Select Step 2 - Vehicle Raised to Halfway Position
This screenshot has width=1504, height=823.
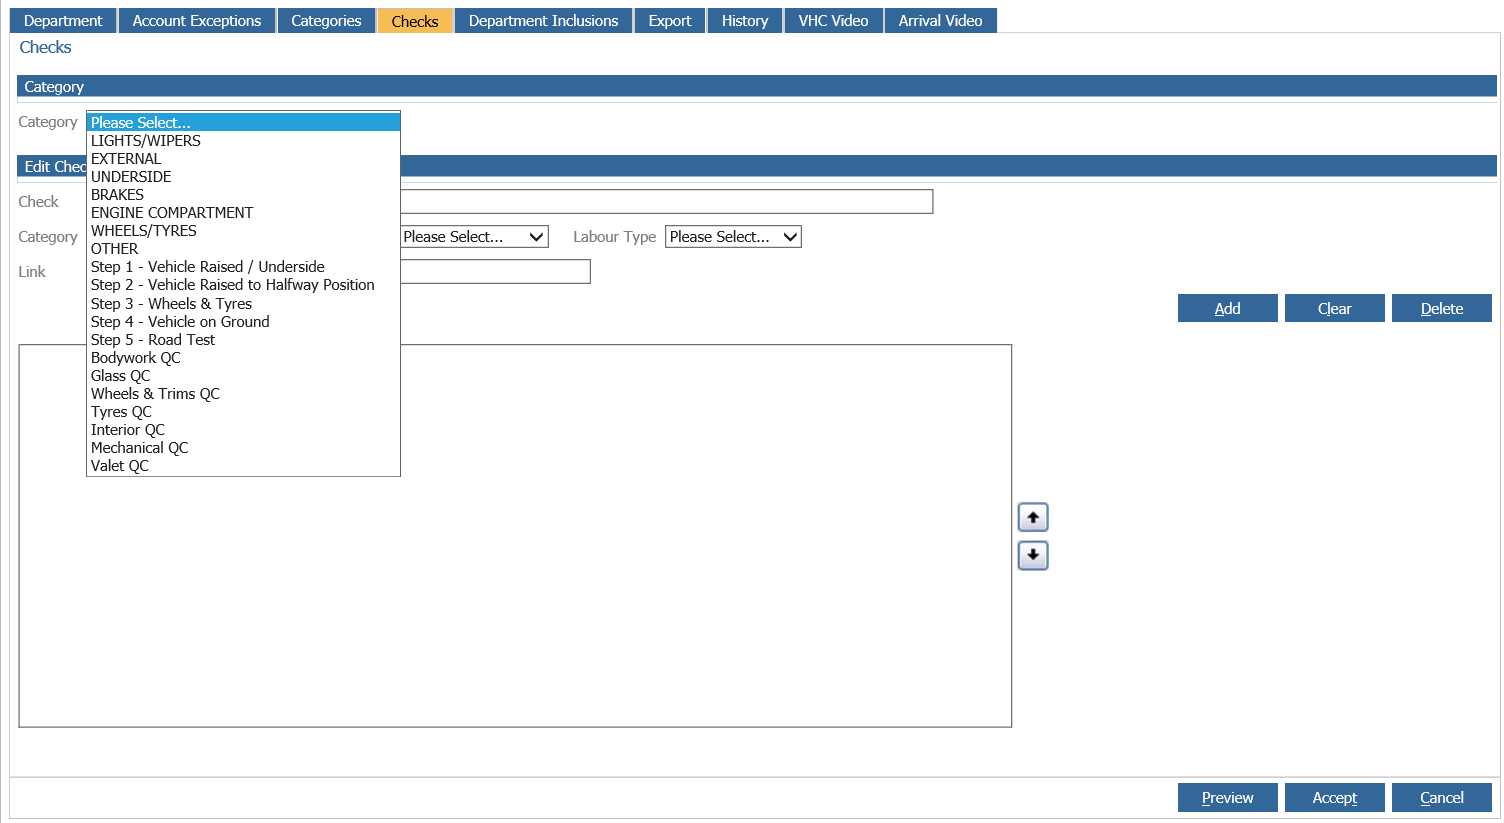[243, 284]
